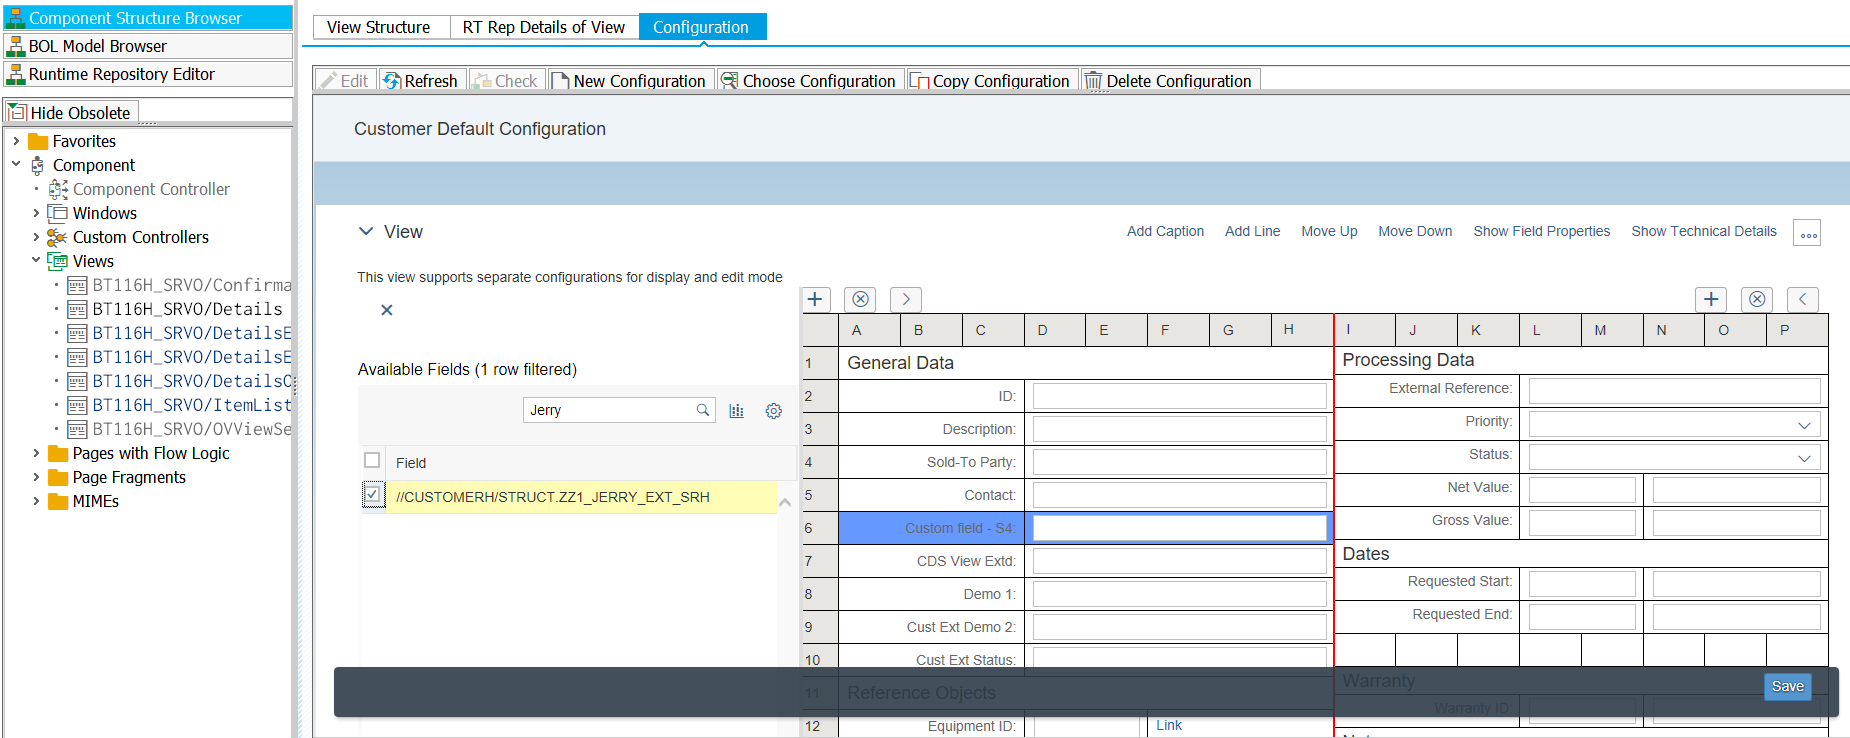Image resolution: width=1850 pixels, height=738 pixels.
Task: Click the Delete Configuration trash icon
Action: tap(1093, 81)
